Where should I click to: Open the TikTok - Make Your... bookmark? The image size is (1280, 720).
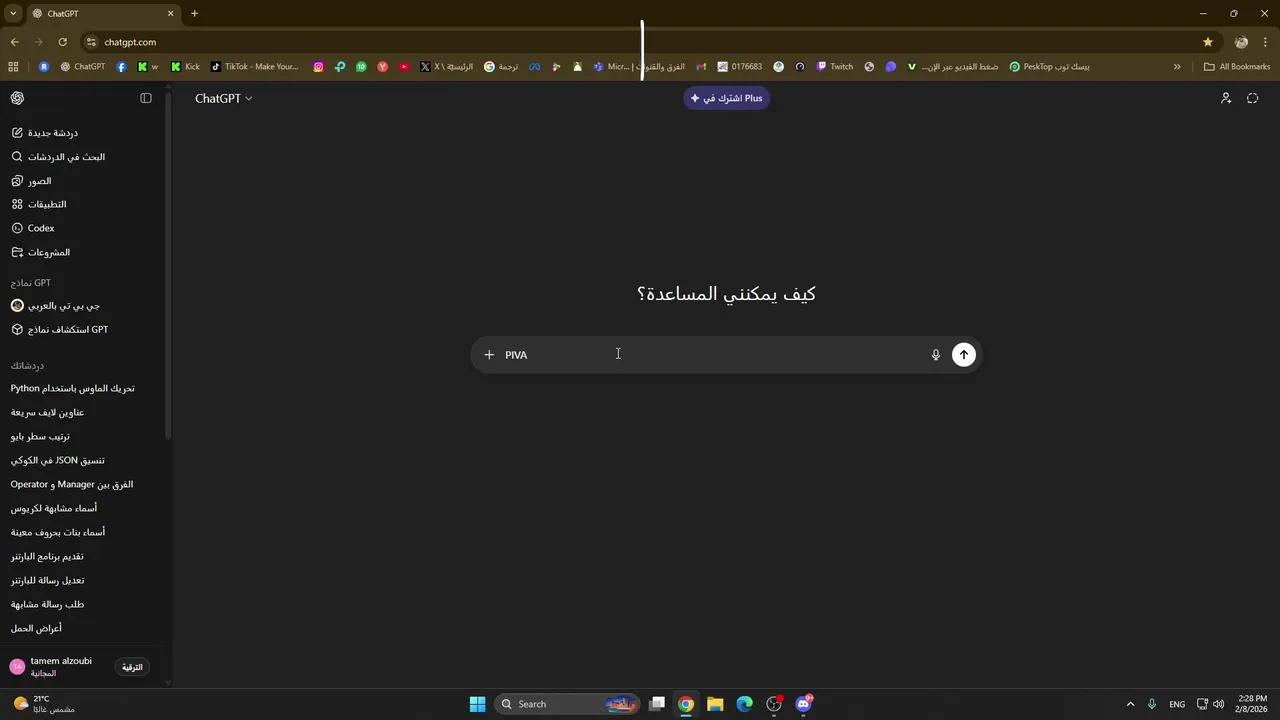[255, 67]
